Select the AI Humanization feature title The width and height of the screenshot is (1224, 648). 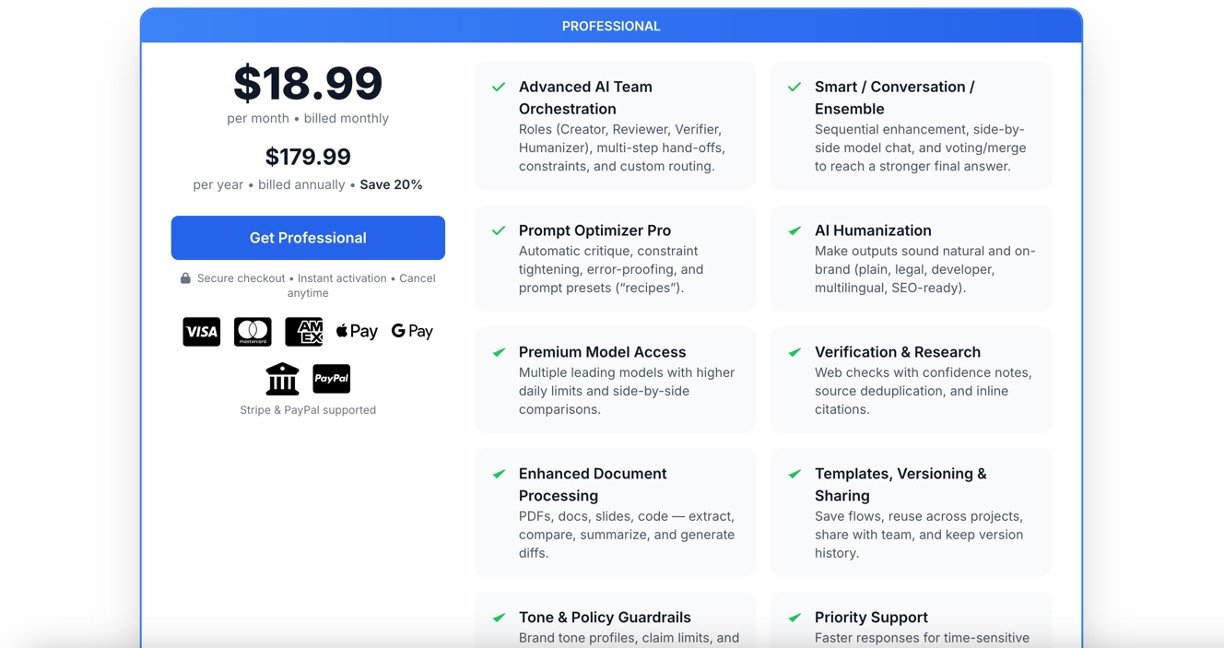point(873,231)
